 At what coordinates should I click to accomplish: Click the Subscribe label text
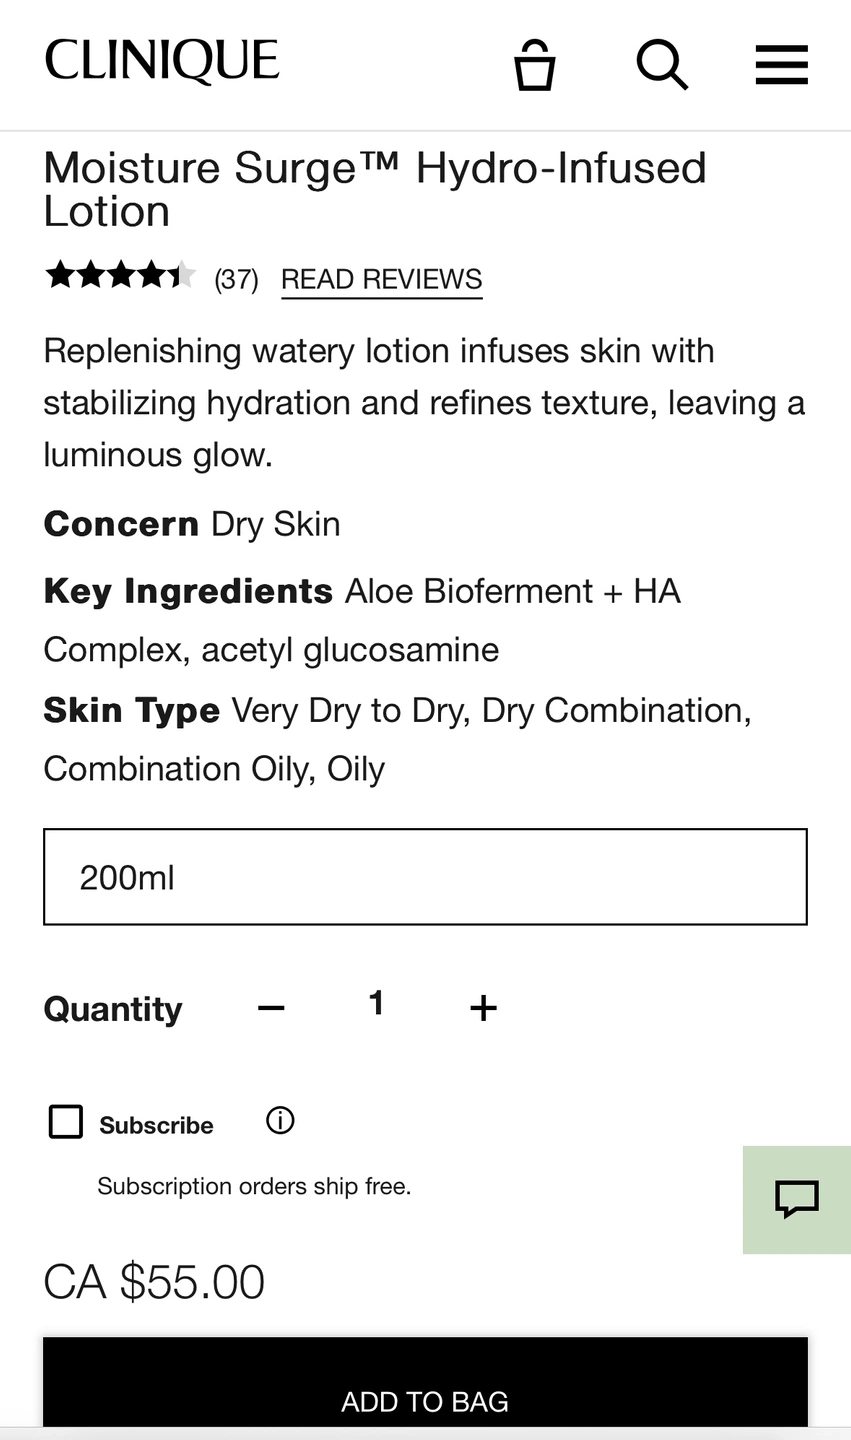point(156,1125)
